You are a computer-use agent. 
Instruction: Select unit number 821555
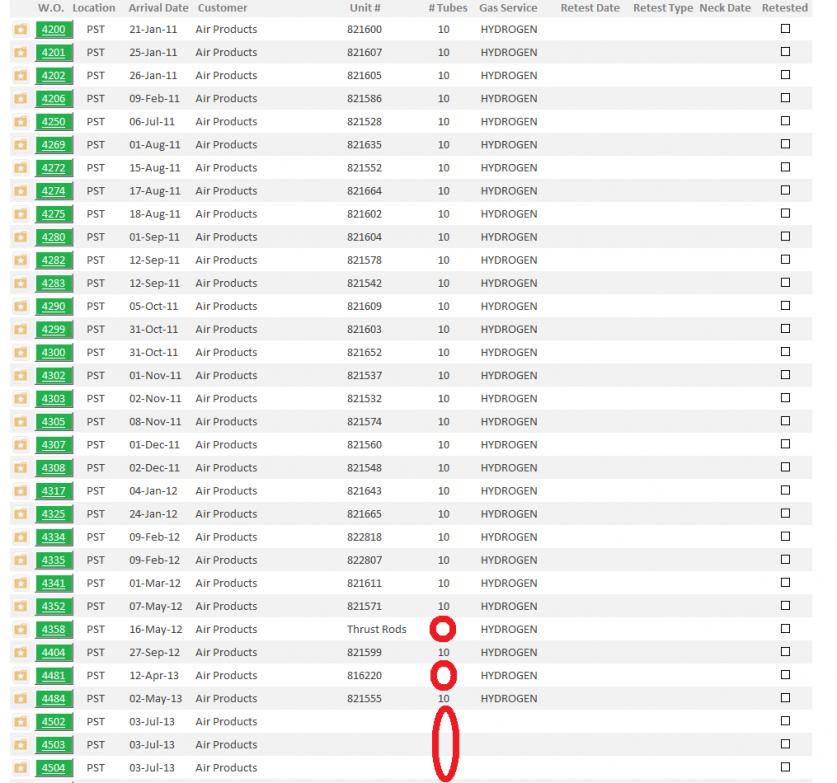[x=365, y=699]
